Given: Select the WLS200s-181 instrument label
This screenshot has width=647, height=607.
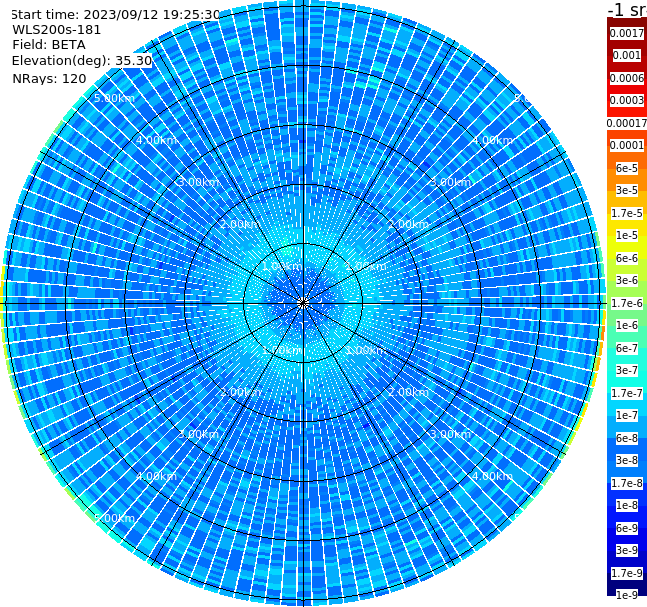Looking at the screenshot, I should (57, 30).
